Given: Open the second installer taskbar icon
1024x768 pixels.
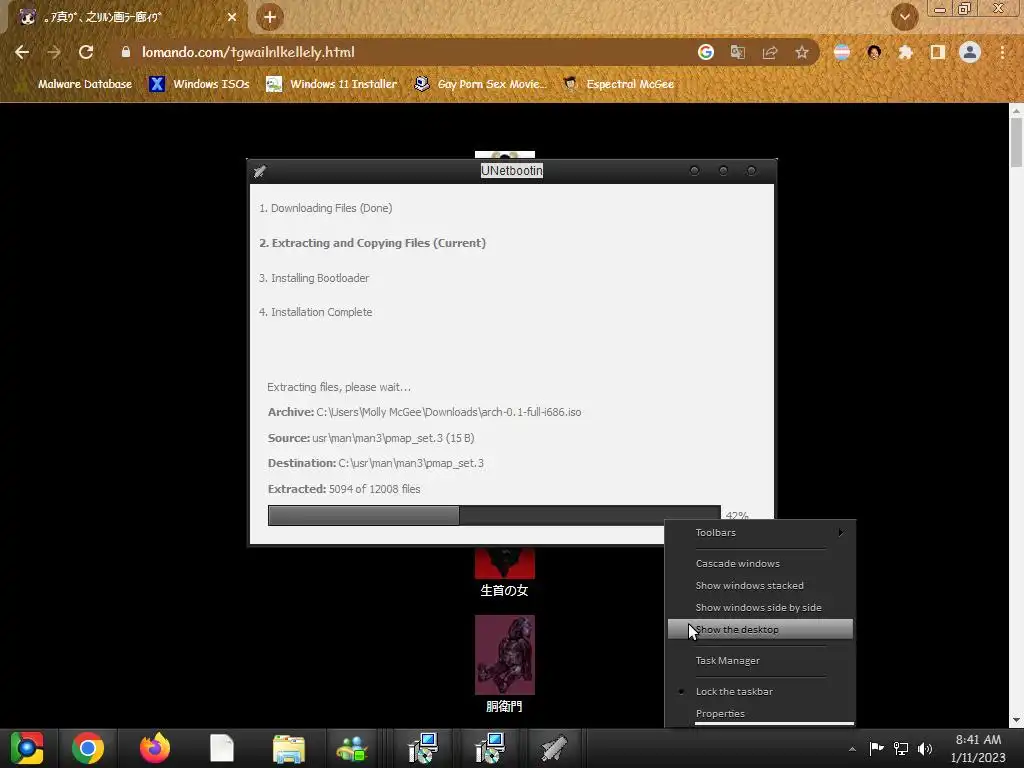Looking at the screenshot, I should pyautogui.click(x=490, y=748).
